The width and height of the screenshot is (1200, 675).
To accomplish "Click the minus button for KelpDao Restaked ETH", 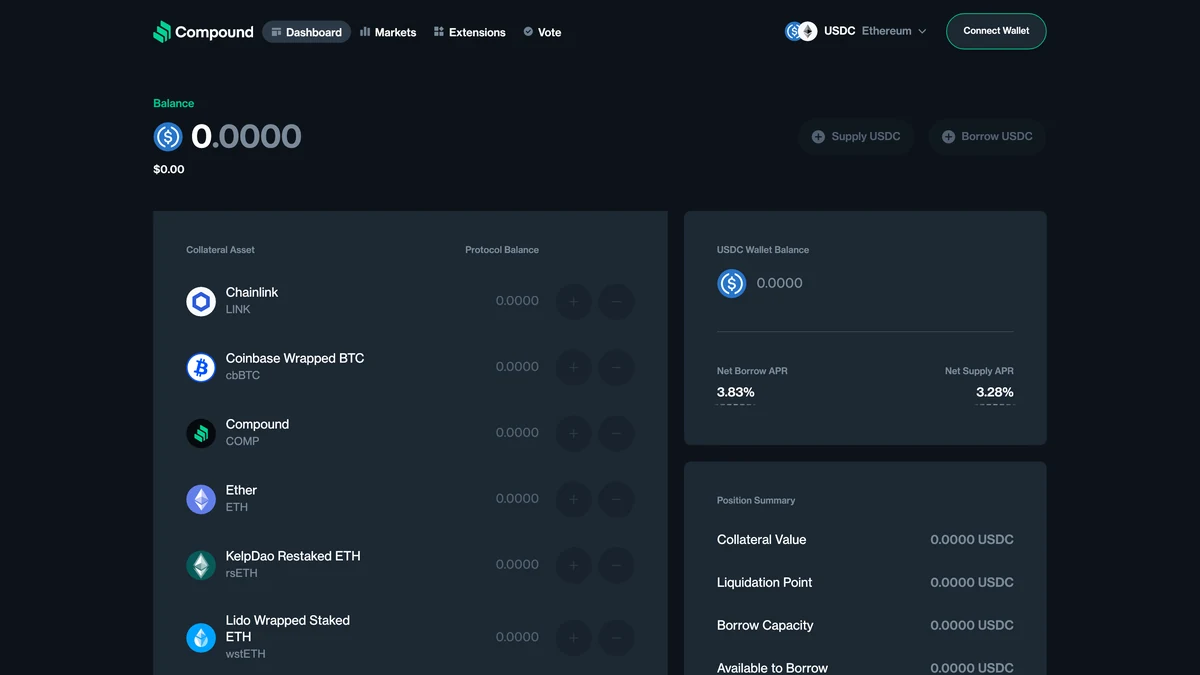I will click(x=616, y=565).
